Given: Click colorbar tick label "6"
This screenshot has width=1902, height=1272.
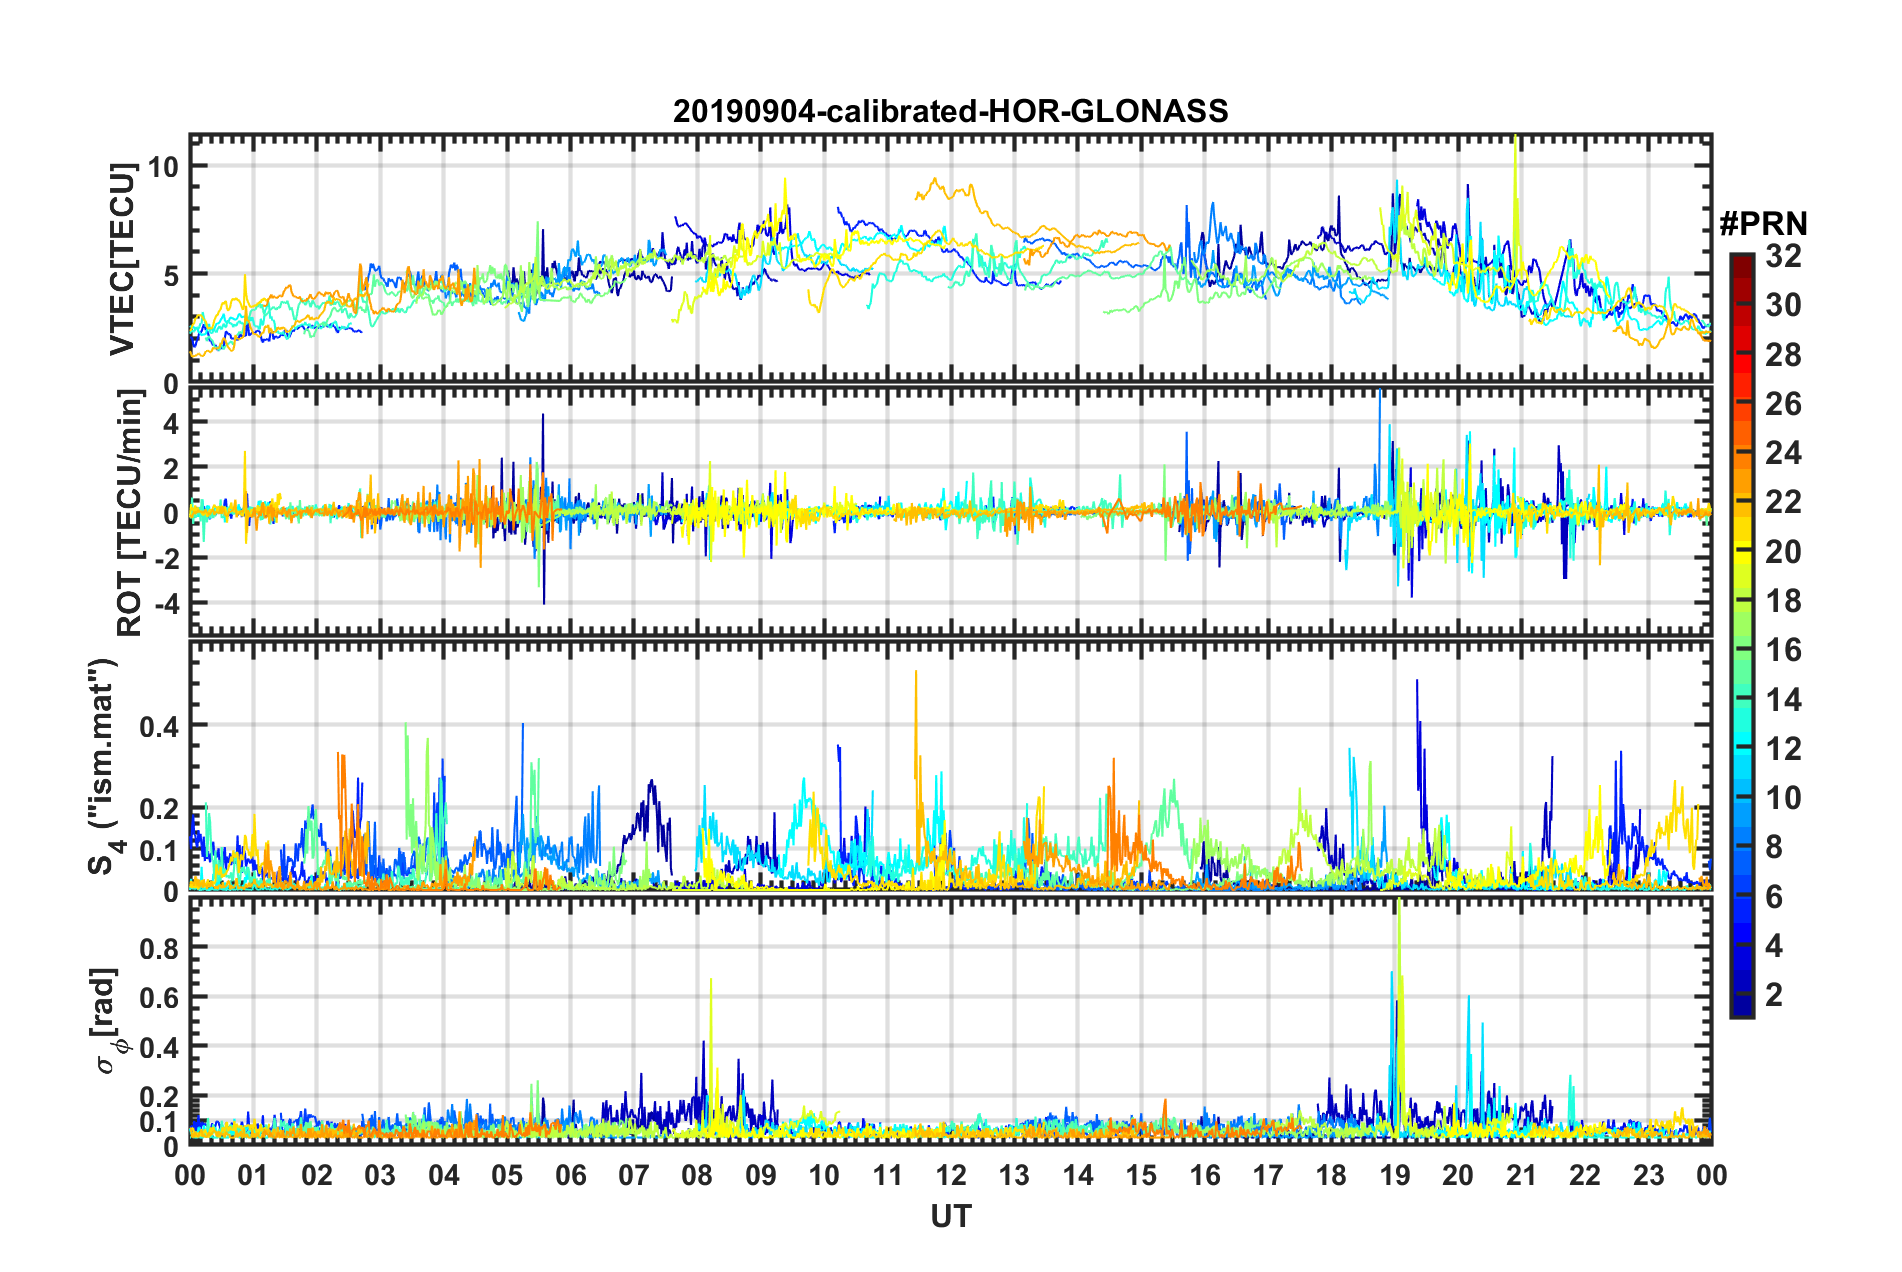Looking at the screenshot, I should tap(1774, 897).
